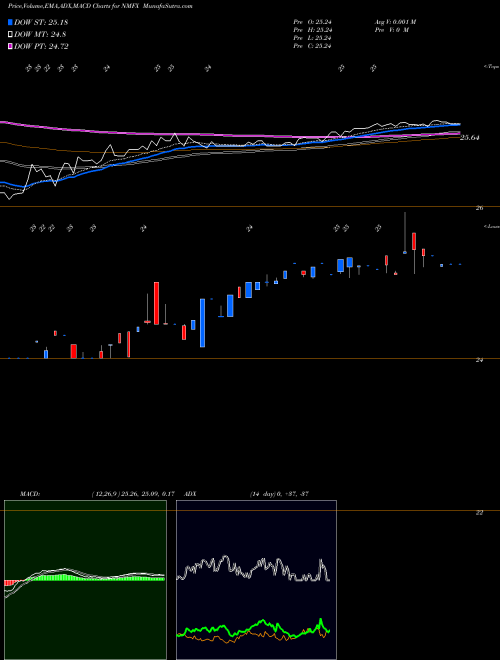This screenshot has height=660, width=500.
Task: Click the 'Pre H: 25.24' value
Action: (312, 30)
